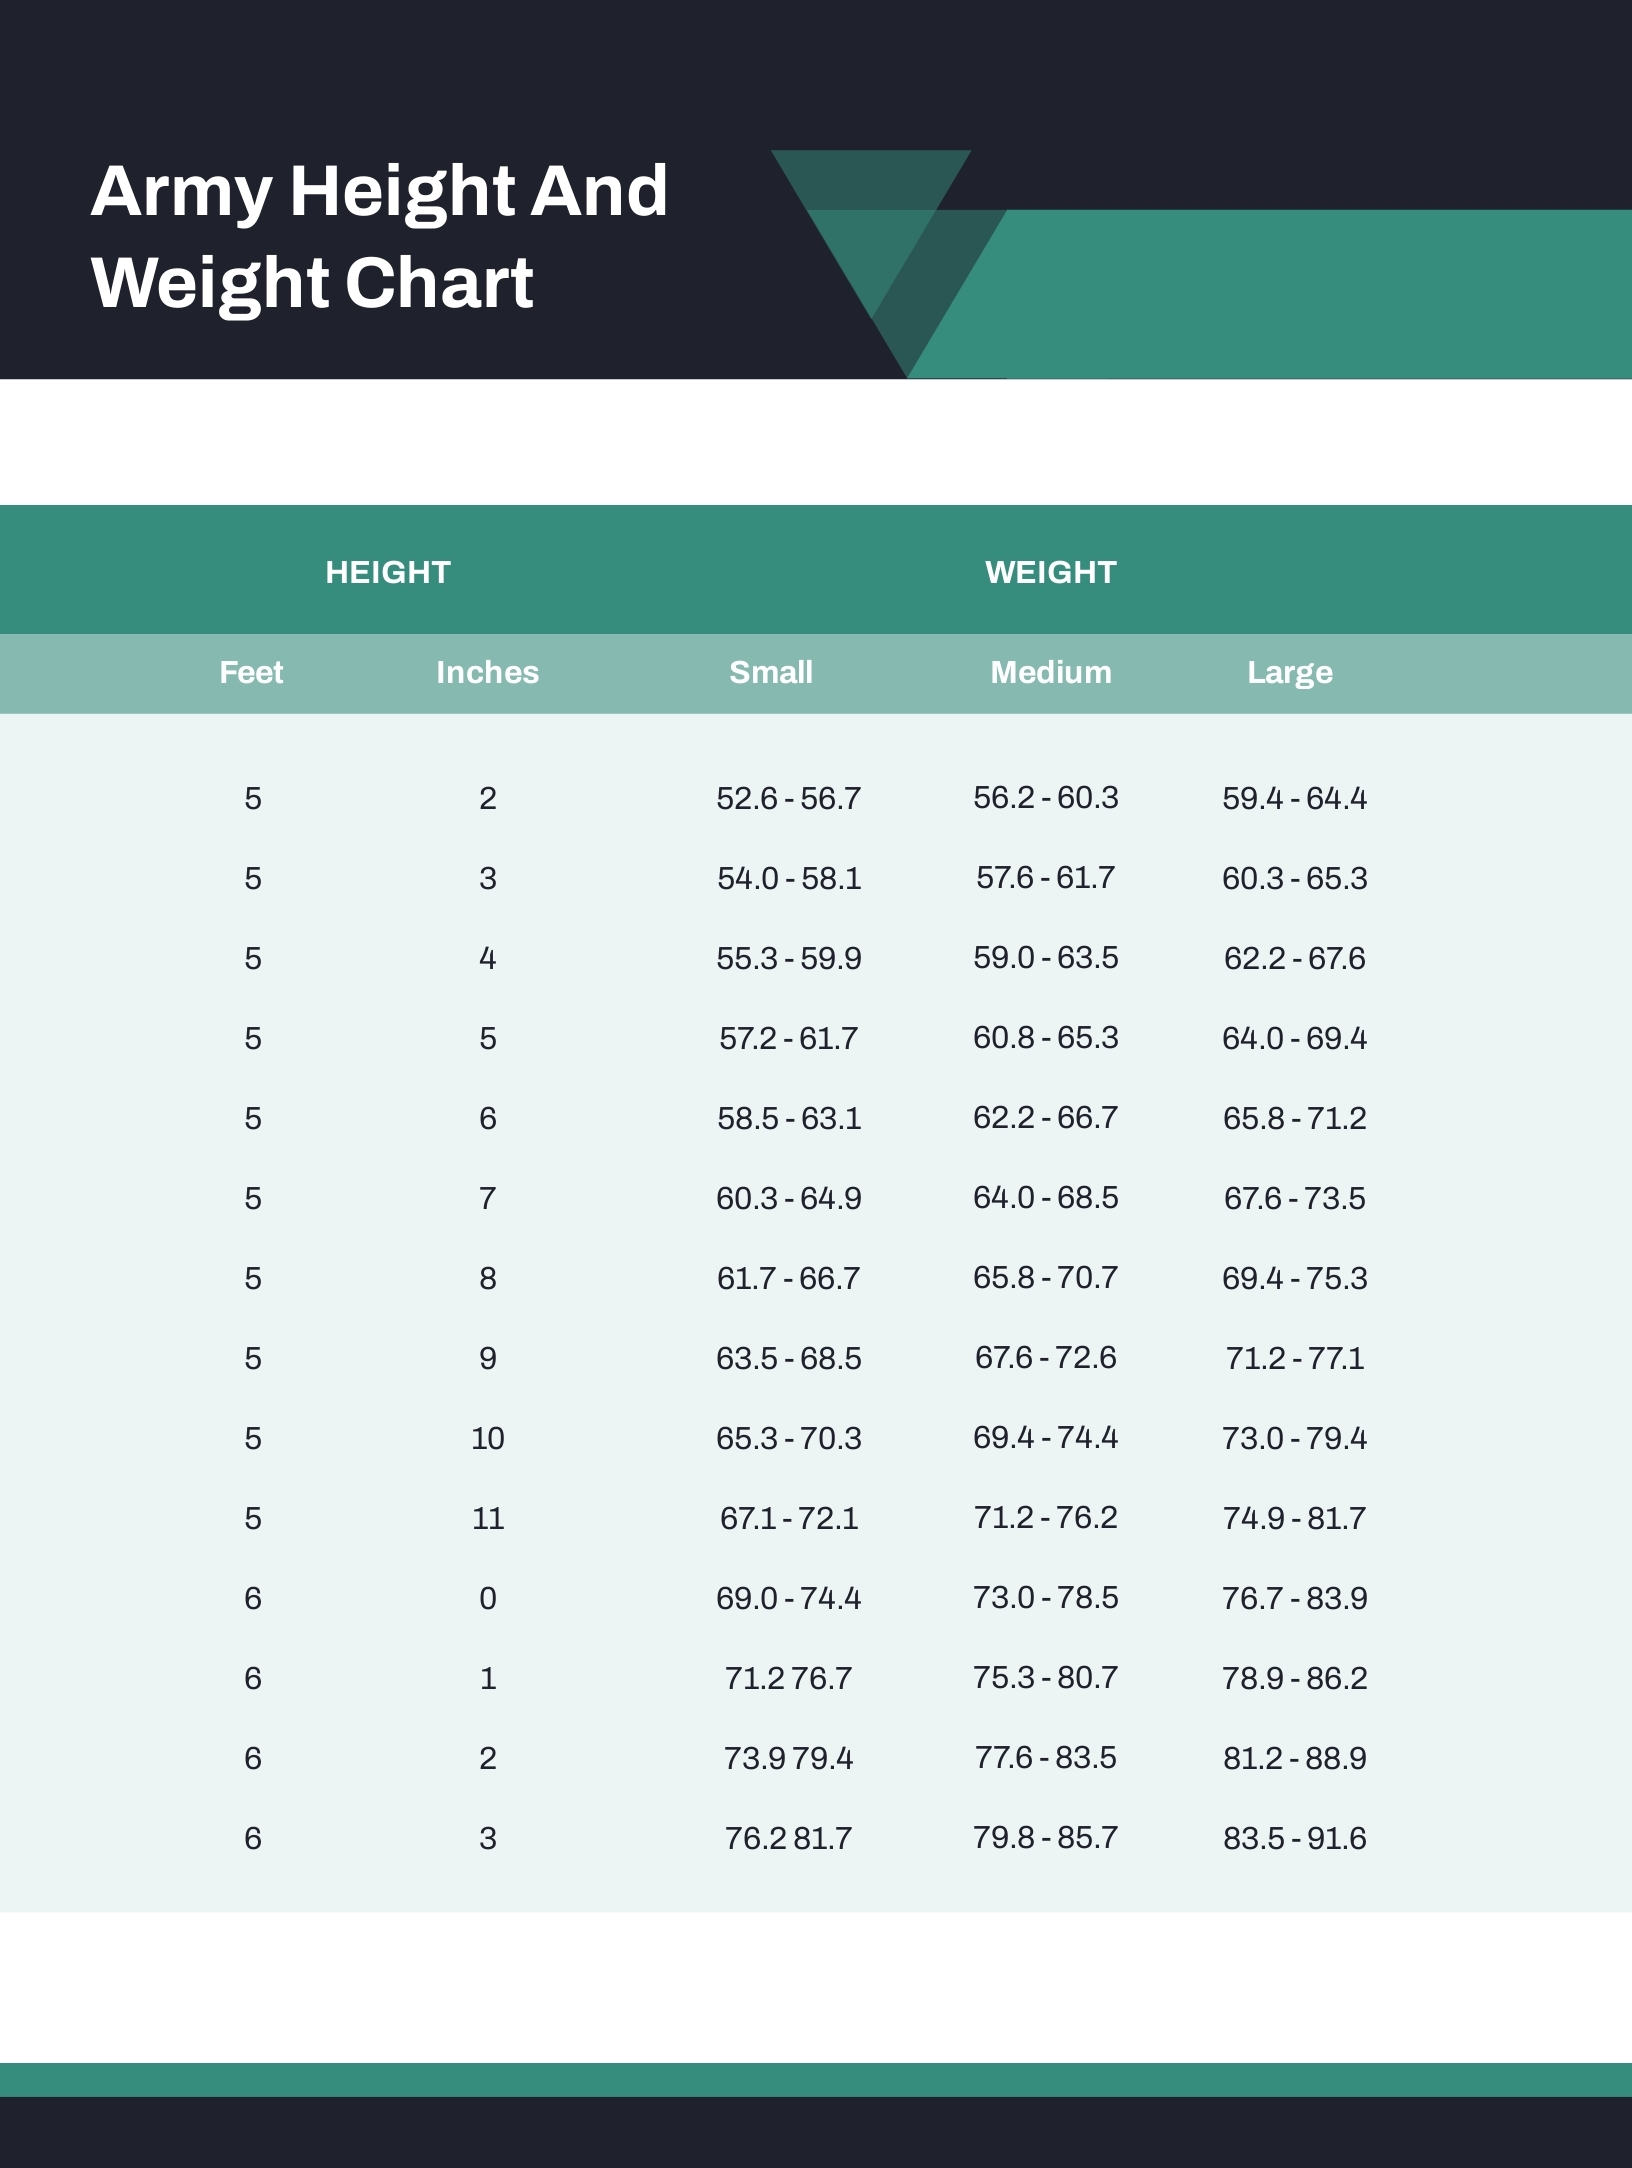
Task: Select the small weight cell 65.3 - 70.3
Action: tap(788, 1438)
